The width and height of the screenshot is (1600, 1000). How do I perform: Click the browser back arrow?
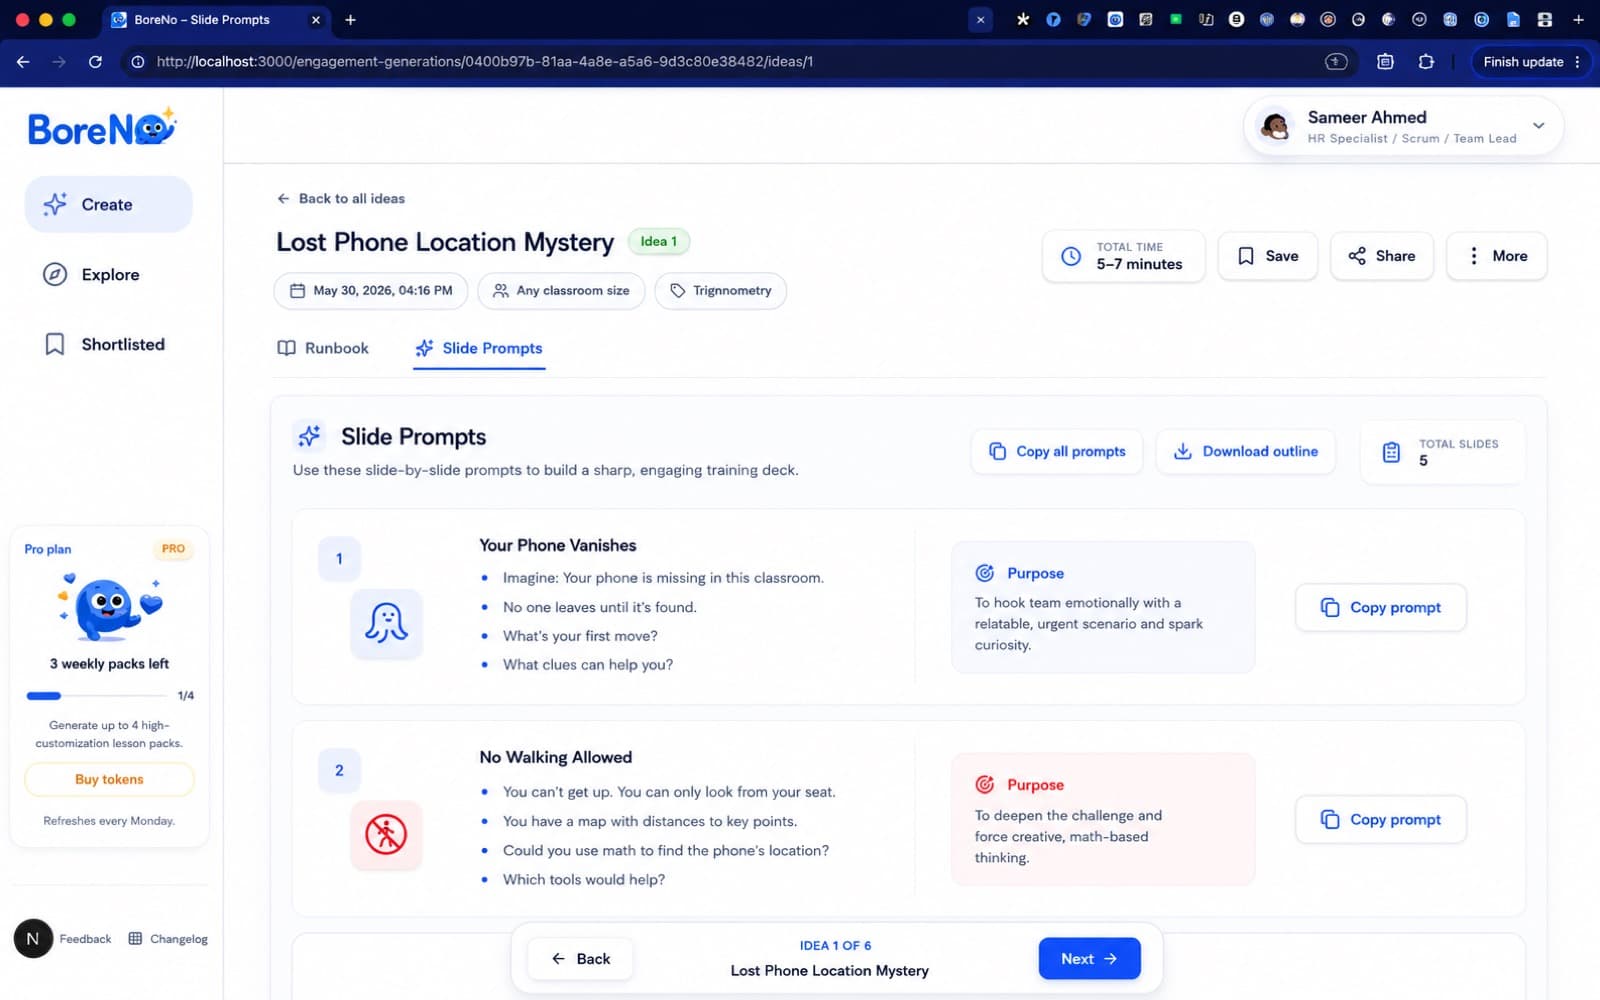click(x=23, y=62)
